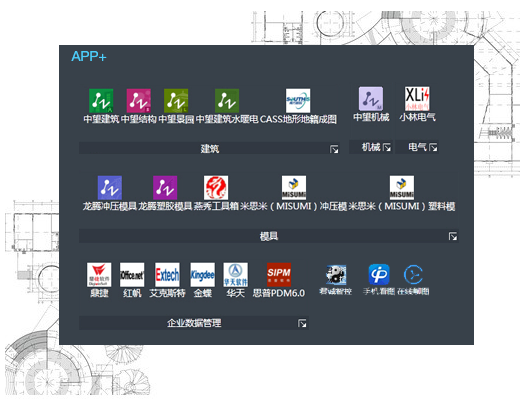This screenshot has height=402, width=531.
Task: Open the 红帆 iOffice.net app
Action: click(132, 275)
